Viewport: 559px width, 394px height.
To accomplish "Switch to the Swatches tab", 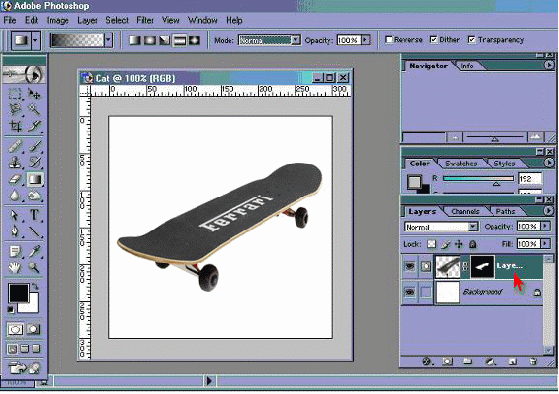I will pos(461,163).
